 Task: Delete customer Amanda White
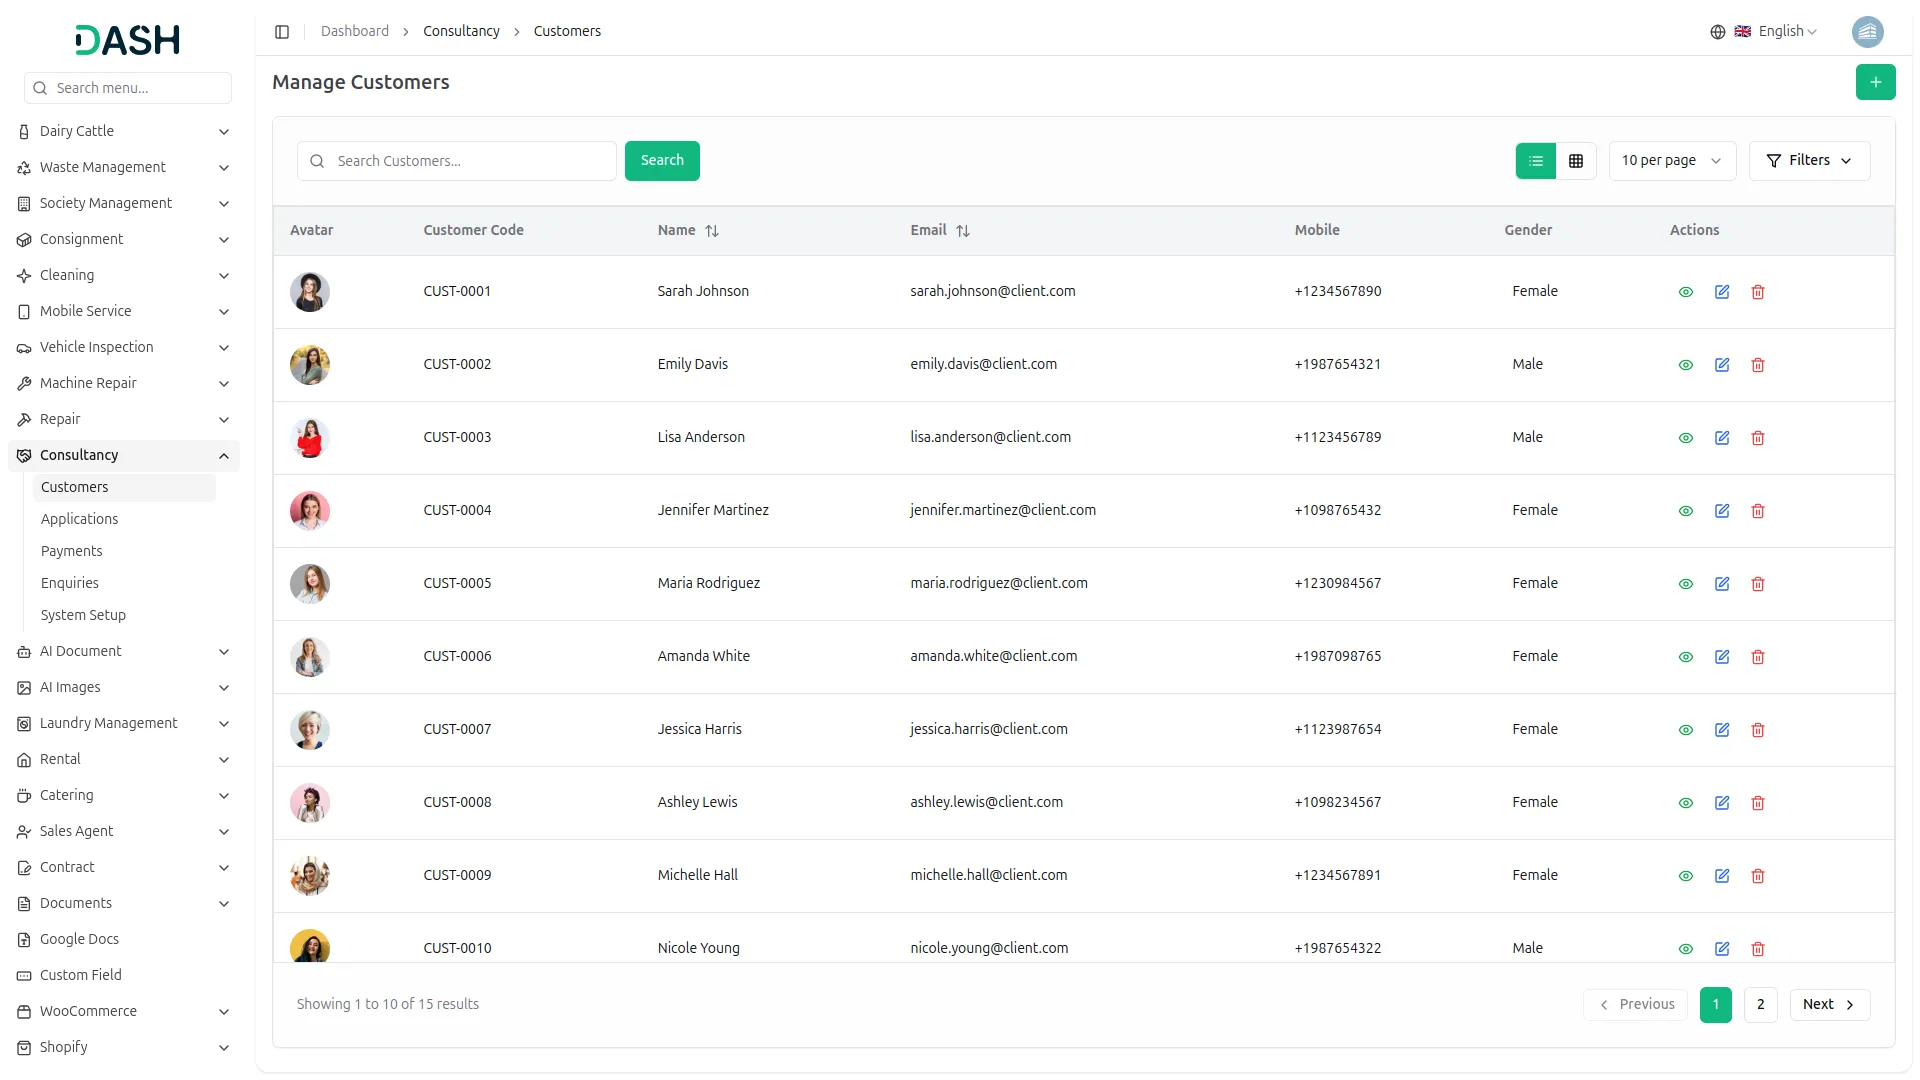pyautogui.click(x=1757, y=657)
